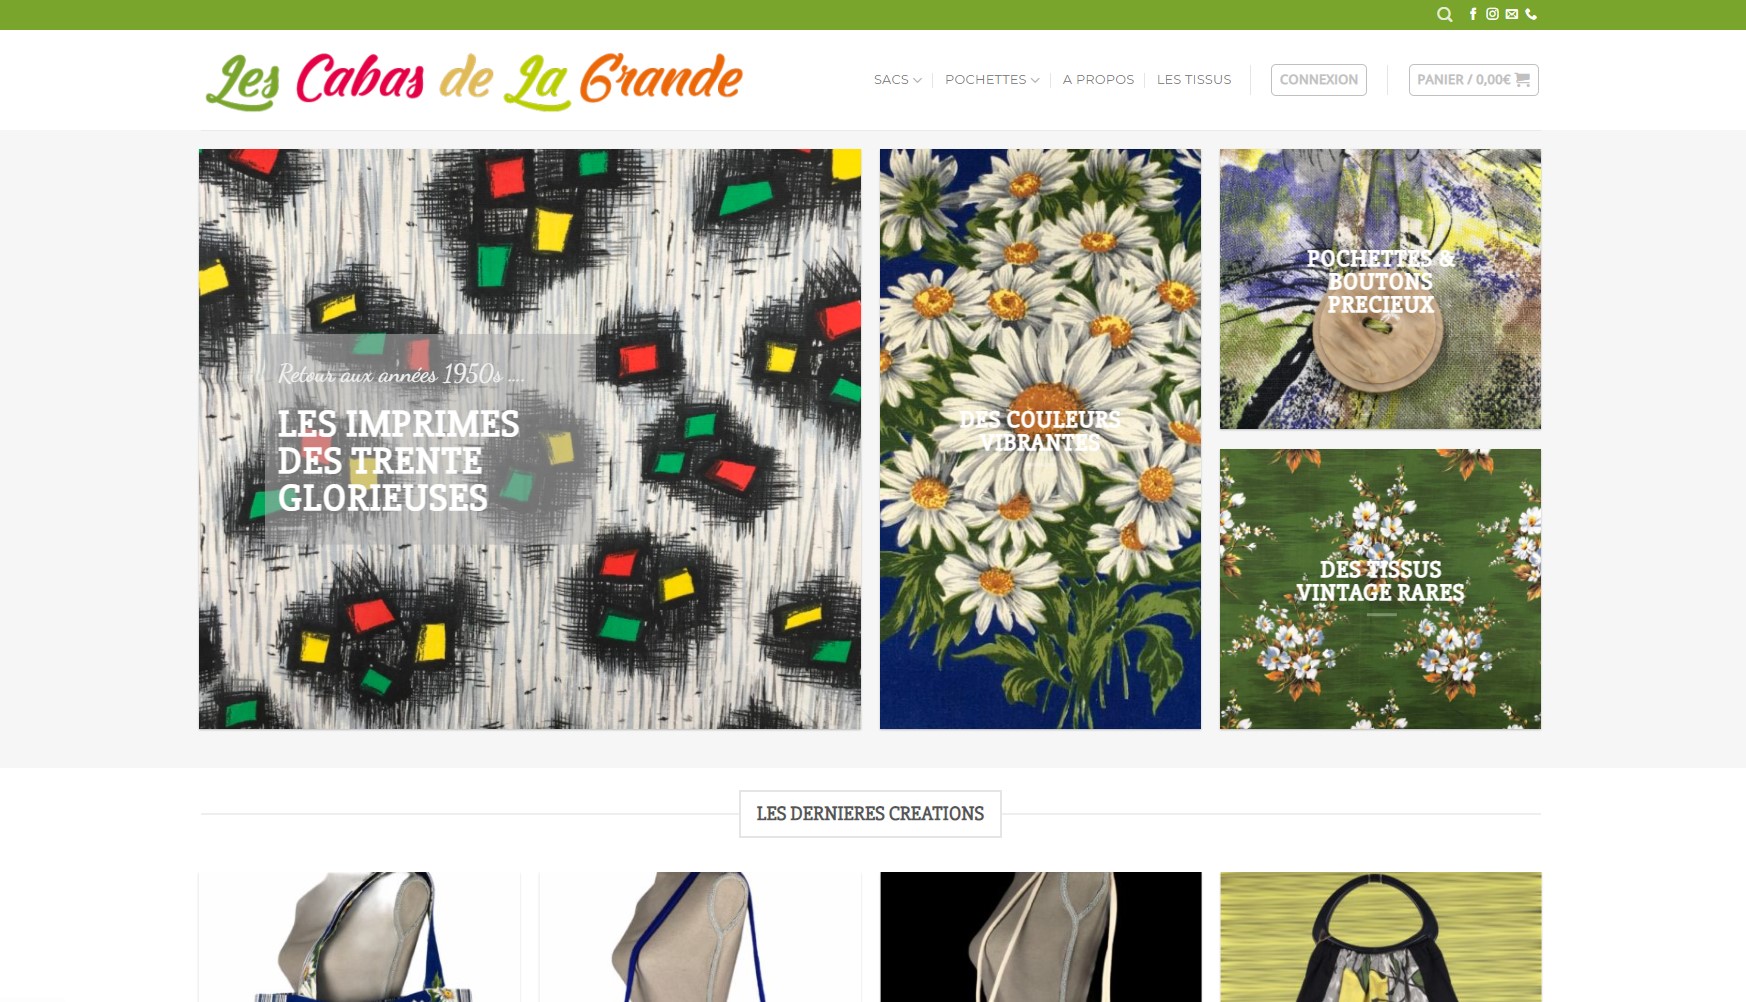The width and height of the screenshot is (1746, 1002).
Task: Click the phone call icon
Action: coord(1531,14)
